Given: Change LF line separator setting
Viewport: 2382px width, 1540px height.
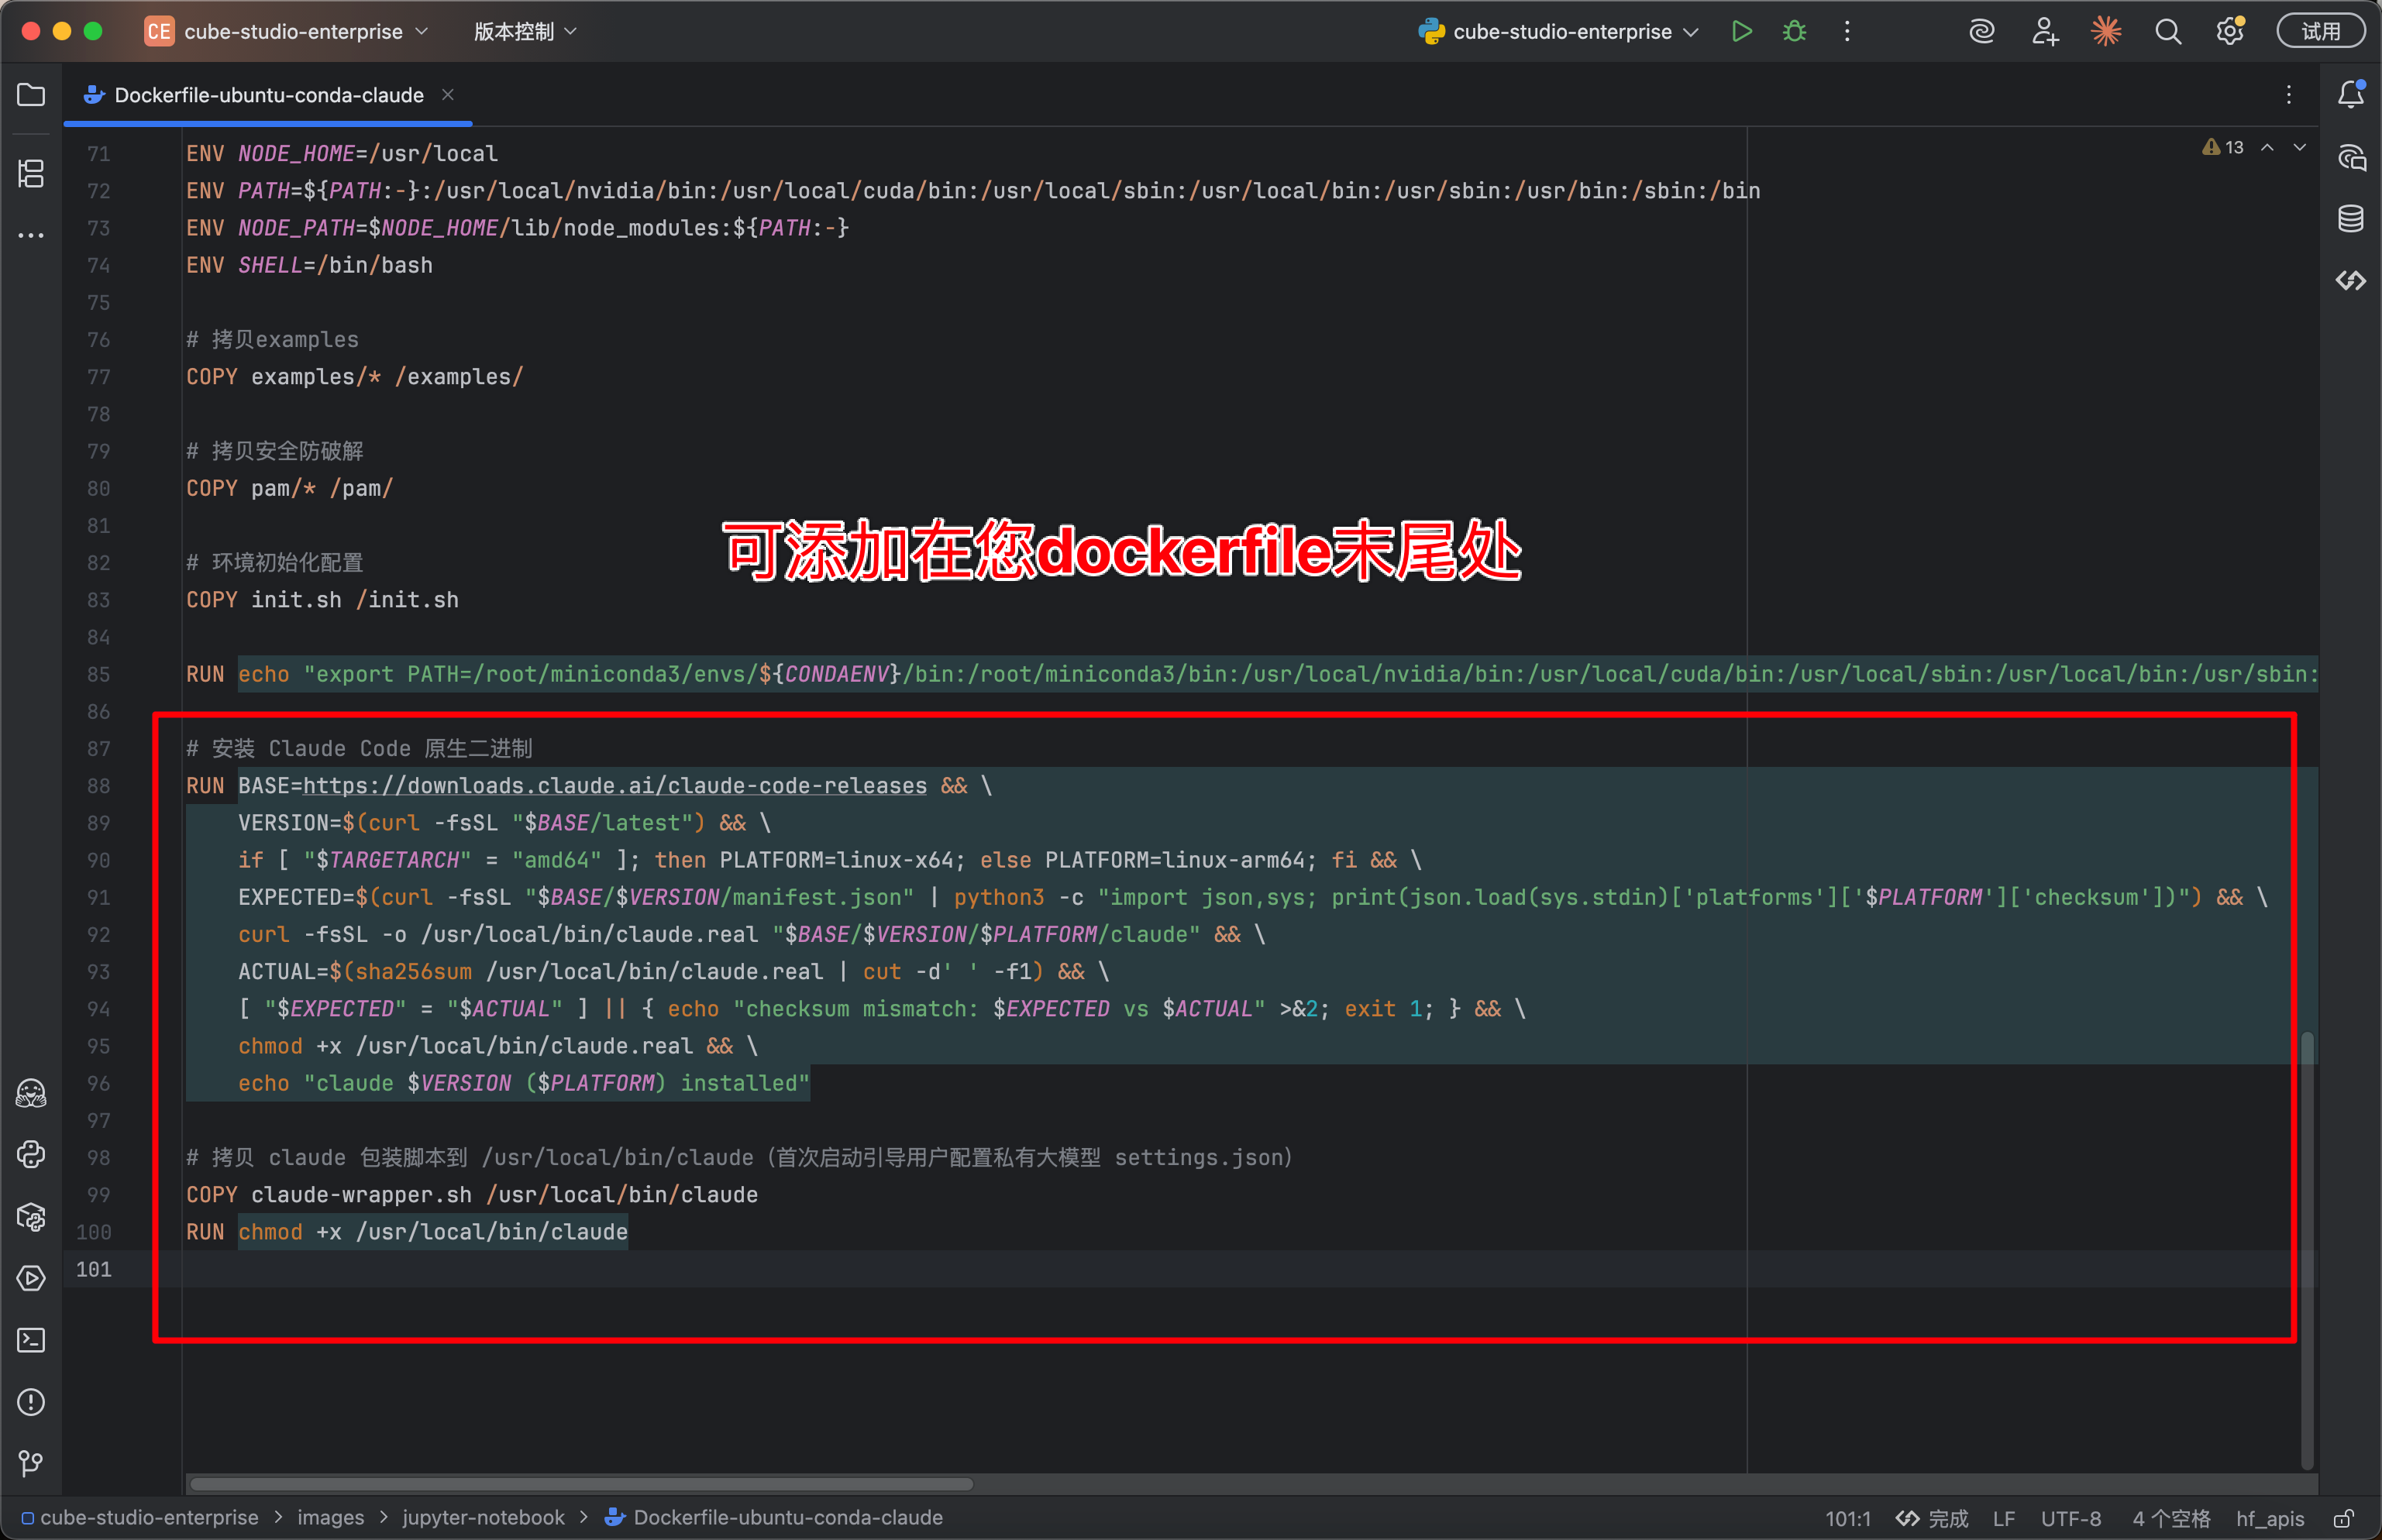Looking at the screenshot, I should tap(2003, 1518).
